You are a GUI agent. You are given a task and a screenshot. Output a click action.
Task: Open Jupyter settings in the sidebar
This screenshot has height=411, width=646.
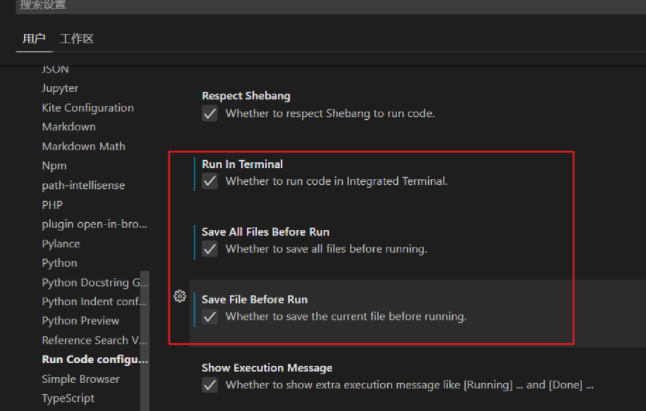click(x=60, y=88)
